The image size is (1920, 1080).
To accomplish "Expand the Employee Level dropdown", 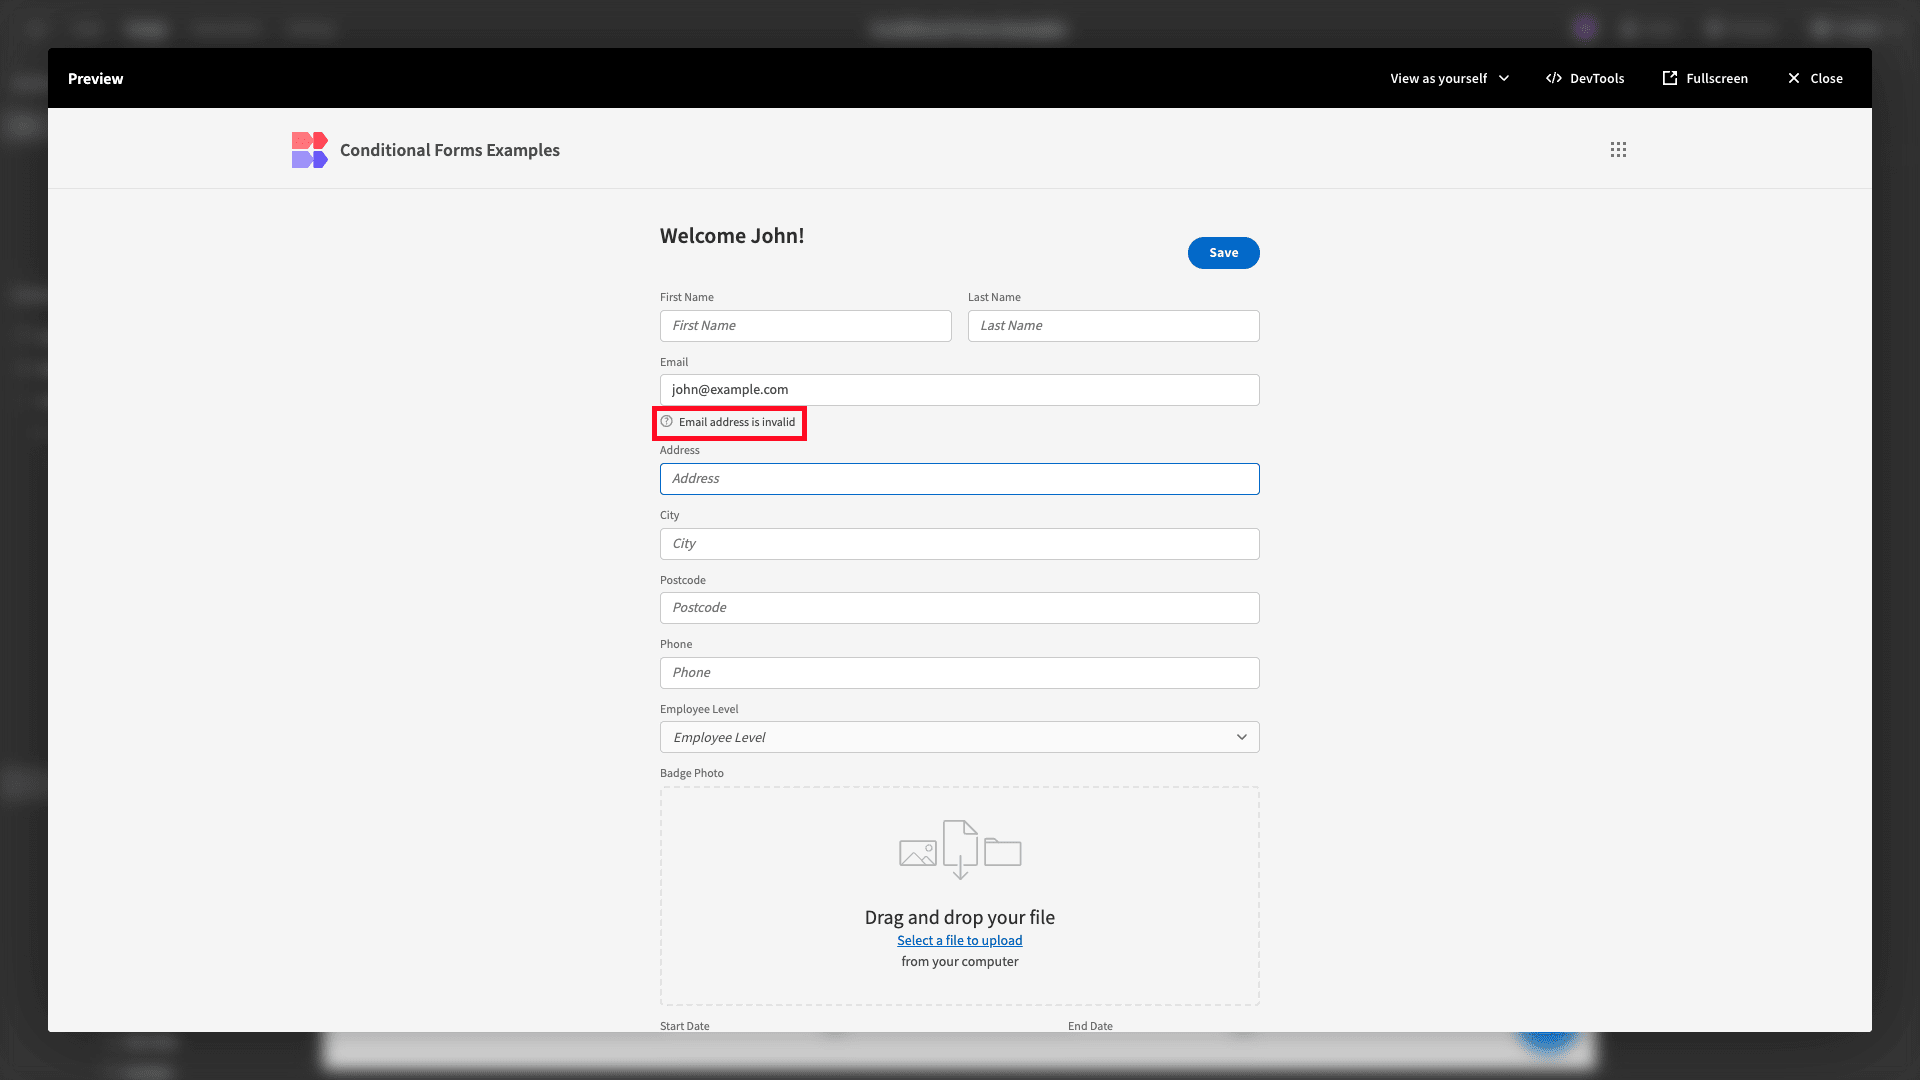I will pos(960,737).
